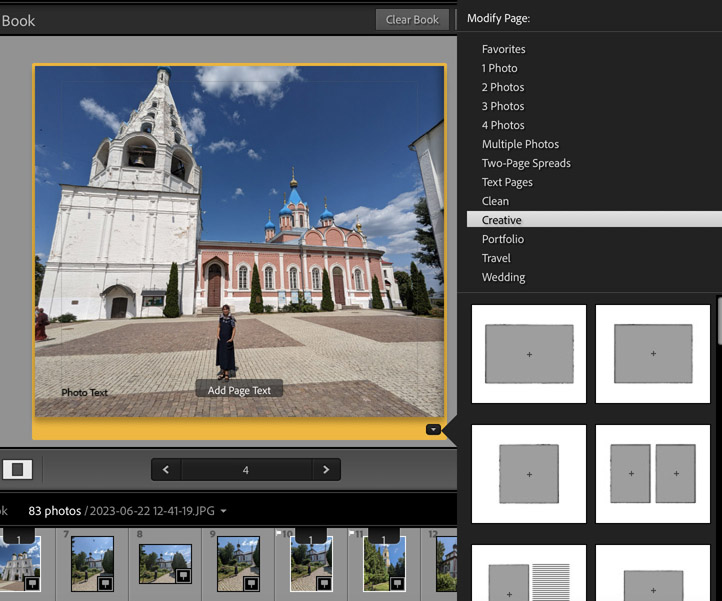Click the Clear Book button
The image size is (722, 601).
coord(412,20)
